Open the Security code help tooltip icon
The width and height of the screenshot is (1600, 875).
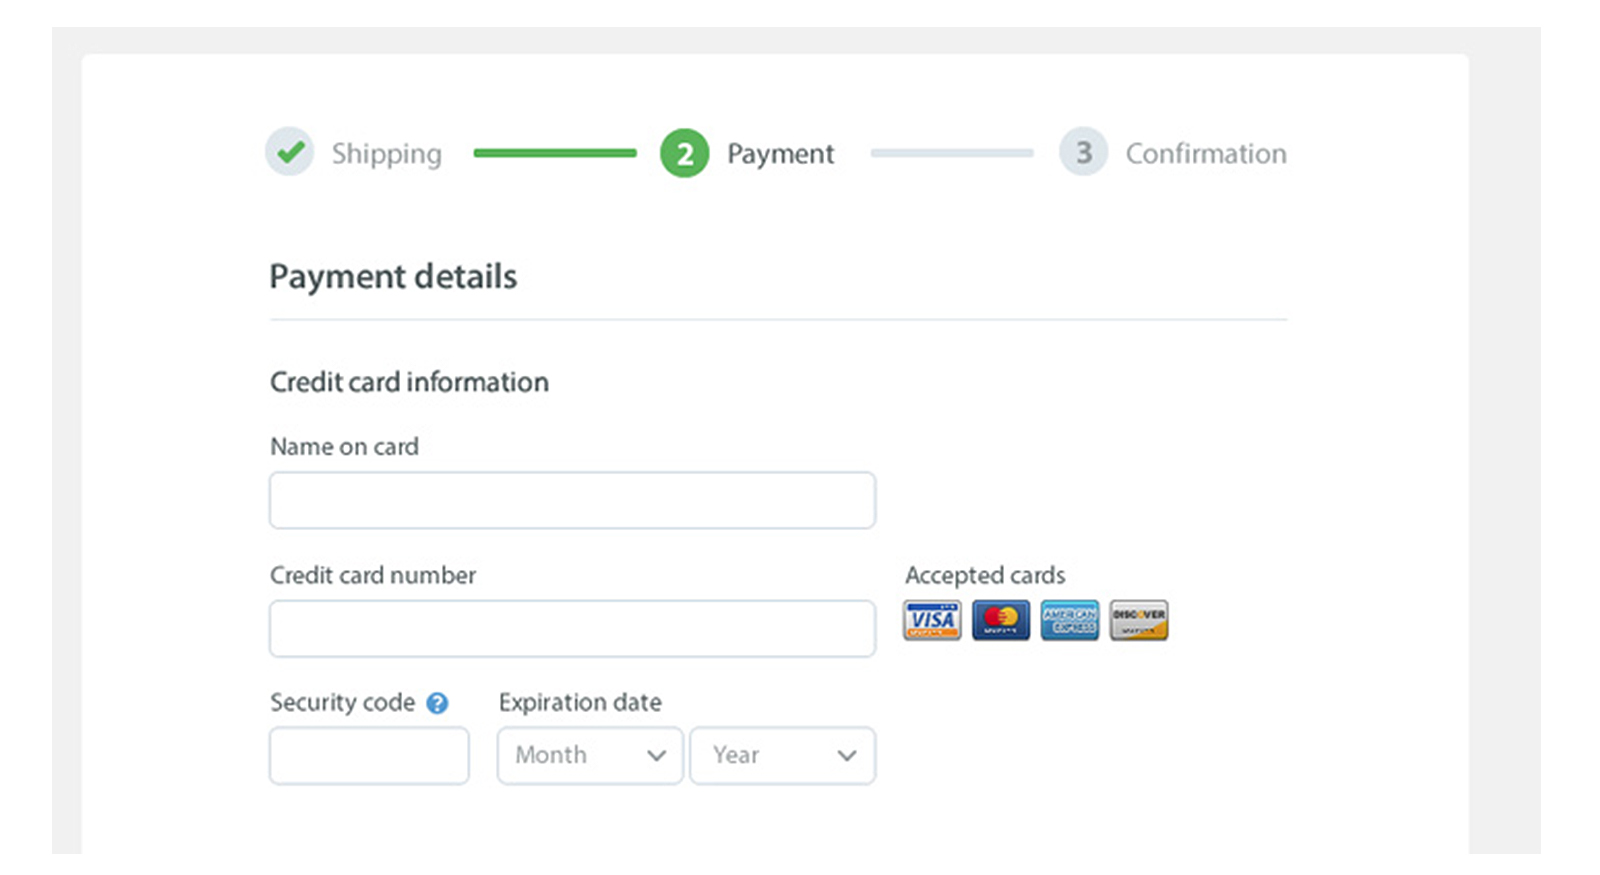coord(437,703)
